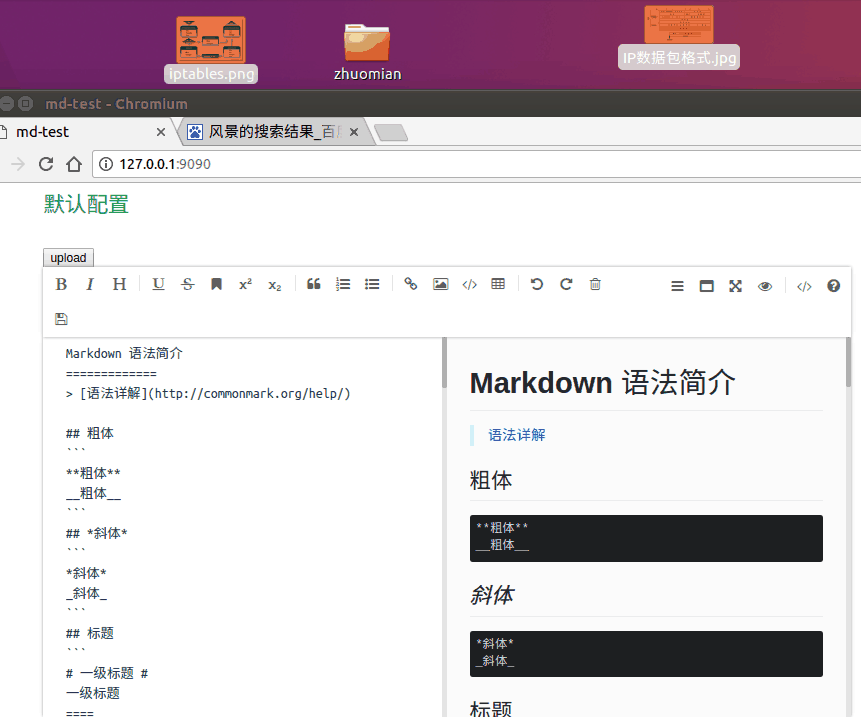This screenshot has height=717, width=861.
Task: Insert a hyperlink with the link icon
Action: pyautogui.click(x=411, y=284)
